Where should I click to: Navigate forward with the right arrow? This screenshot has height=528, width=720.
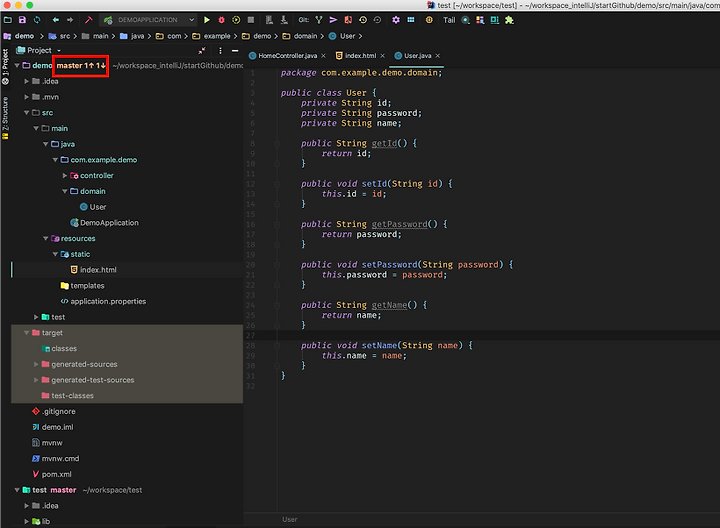70,20
